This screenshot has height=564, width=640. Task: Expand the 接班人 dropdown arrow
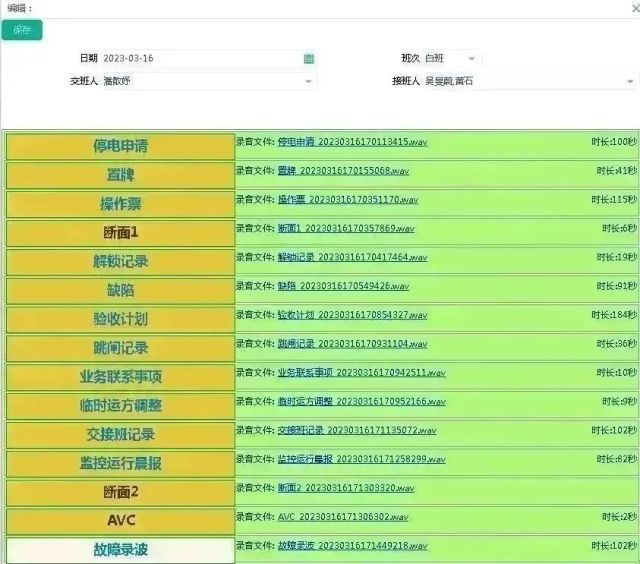tap(630, 81)
